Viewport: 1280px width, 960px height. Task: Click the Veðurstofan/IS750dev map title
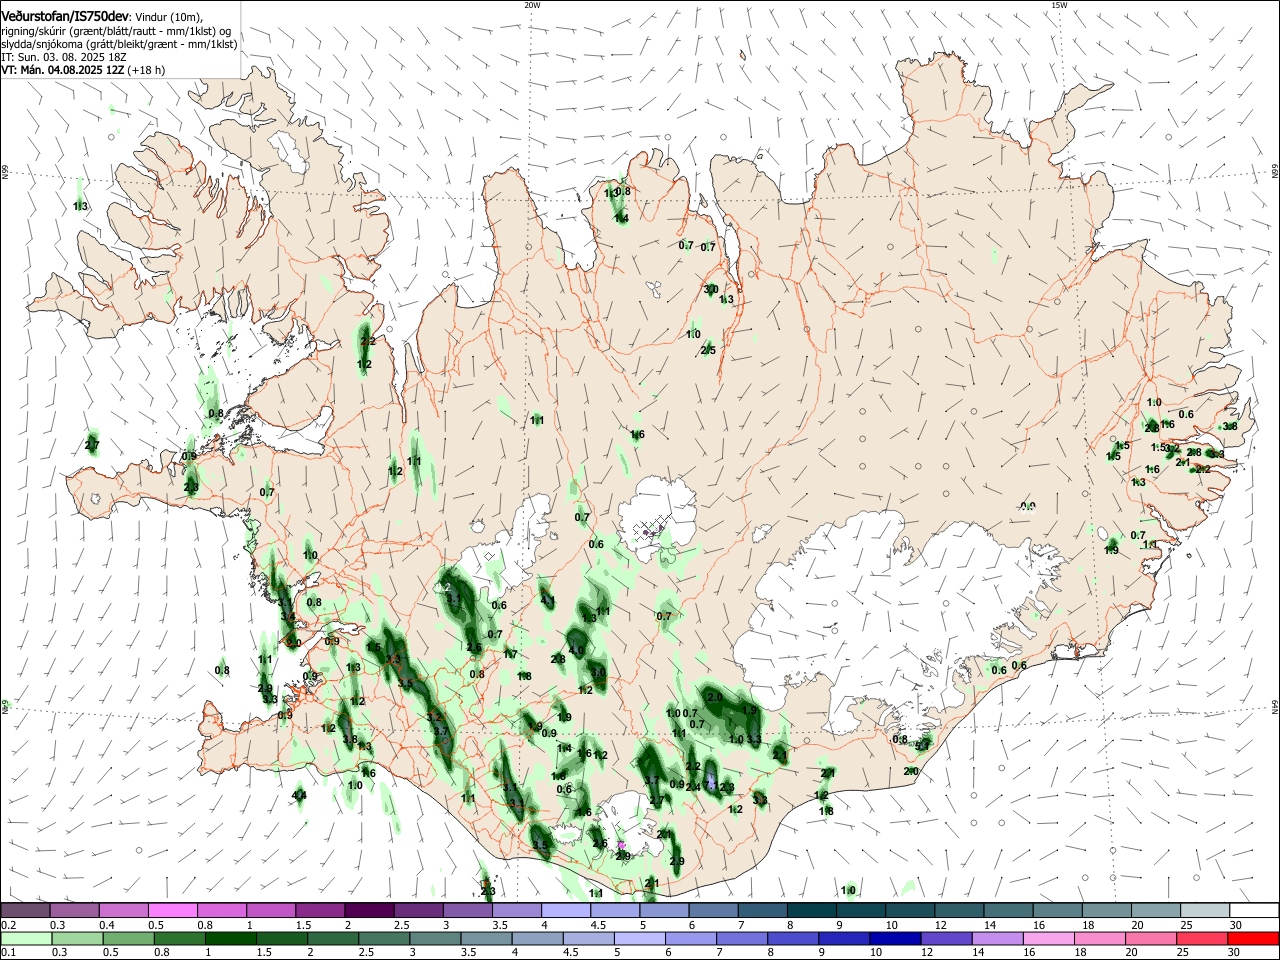65,16
